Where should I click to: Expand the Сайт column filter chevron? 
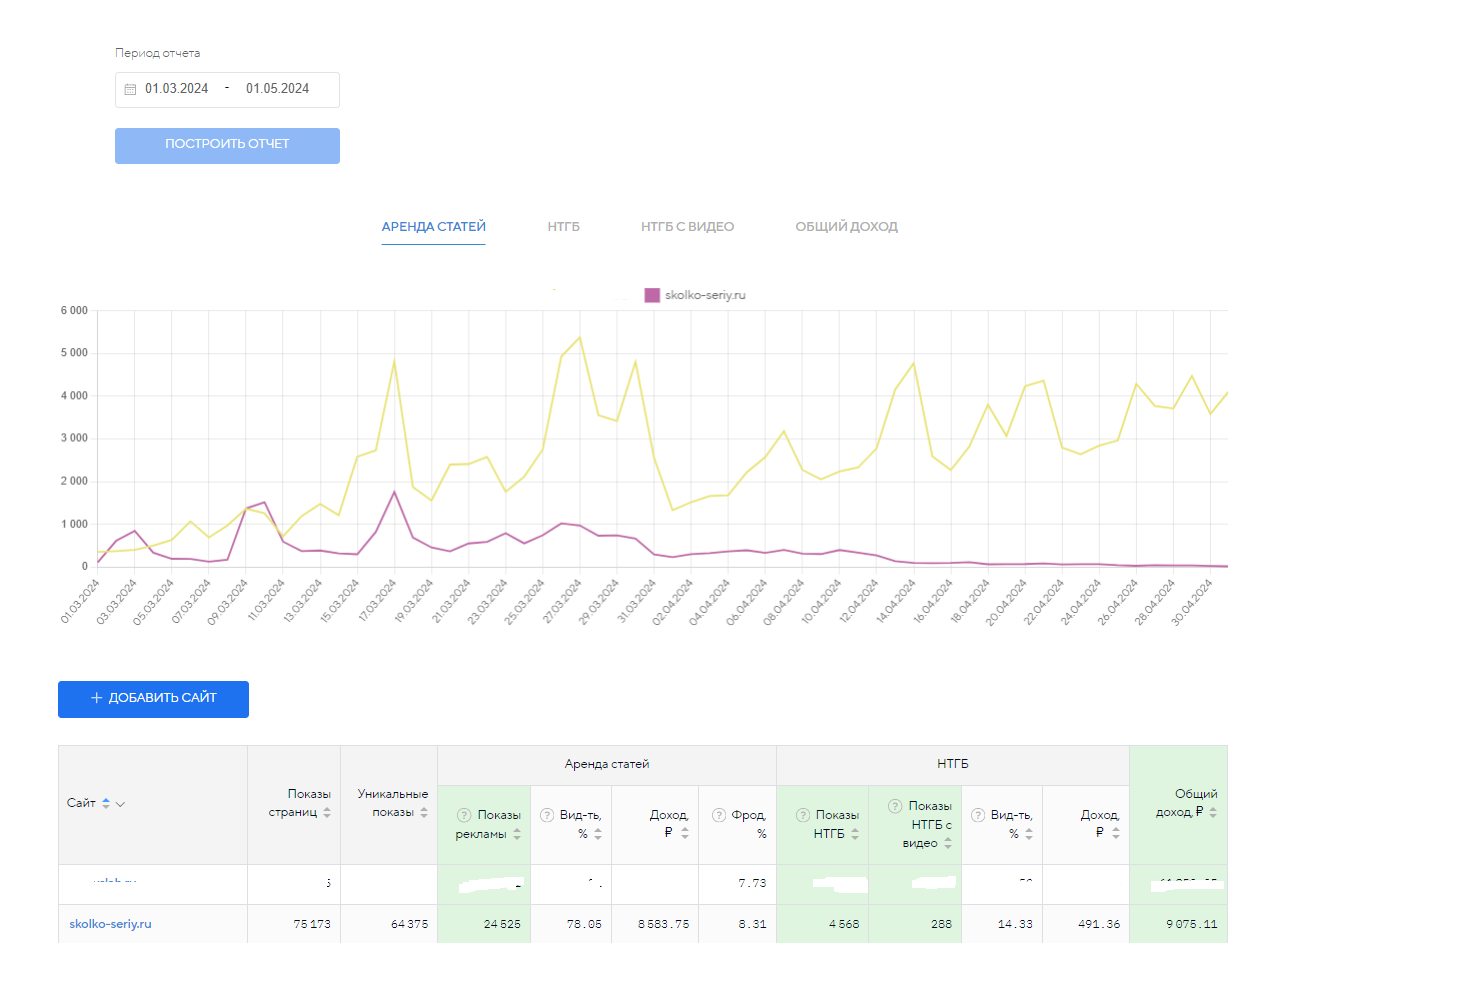[120, 804]
